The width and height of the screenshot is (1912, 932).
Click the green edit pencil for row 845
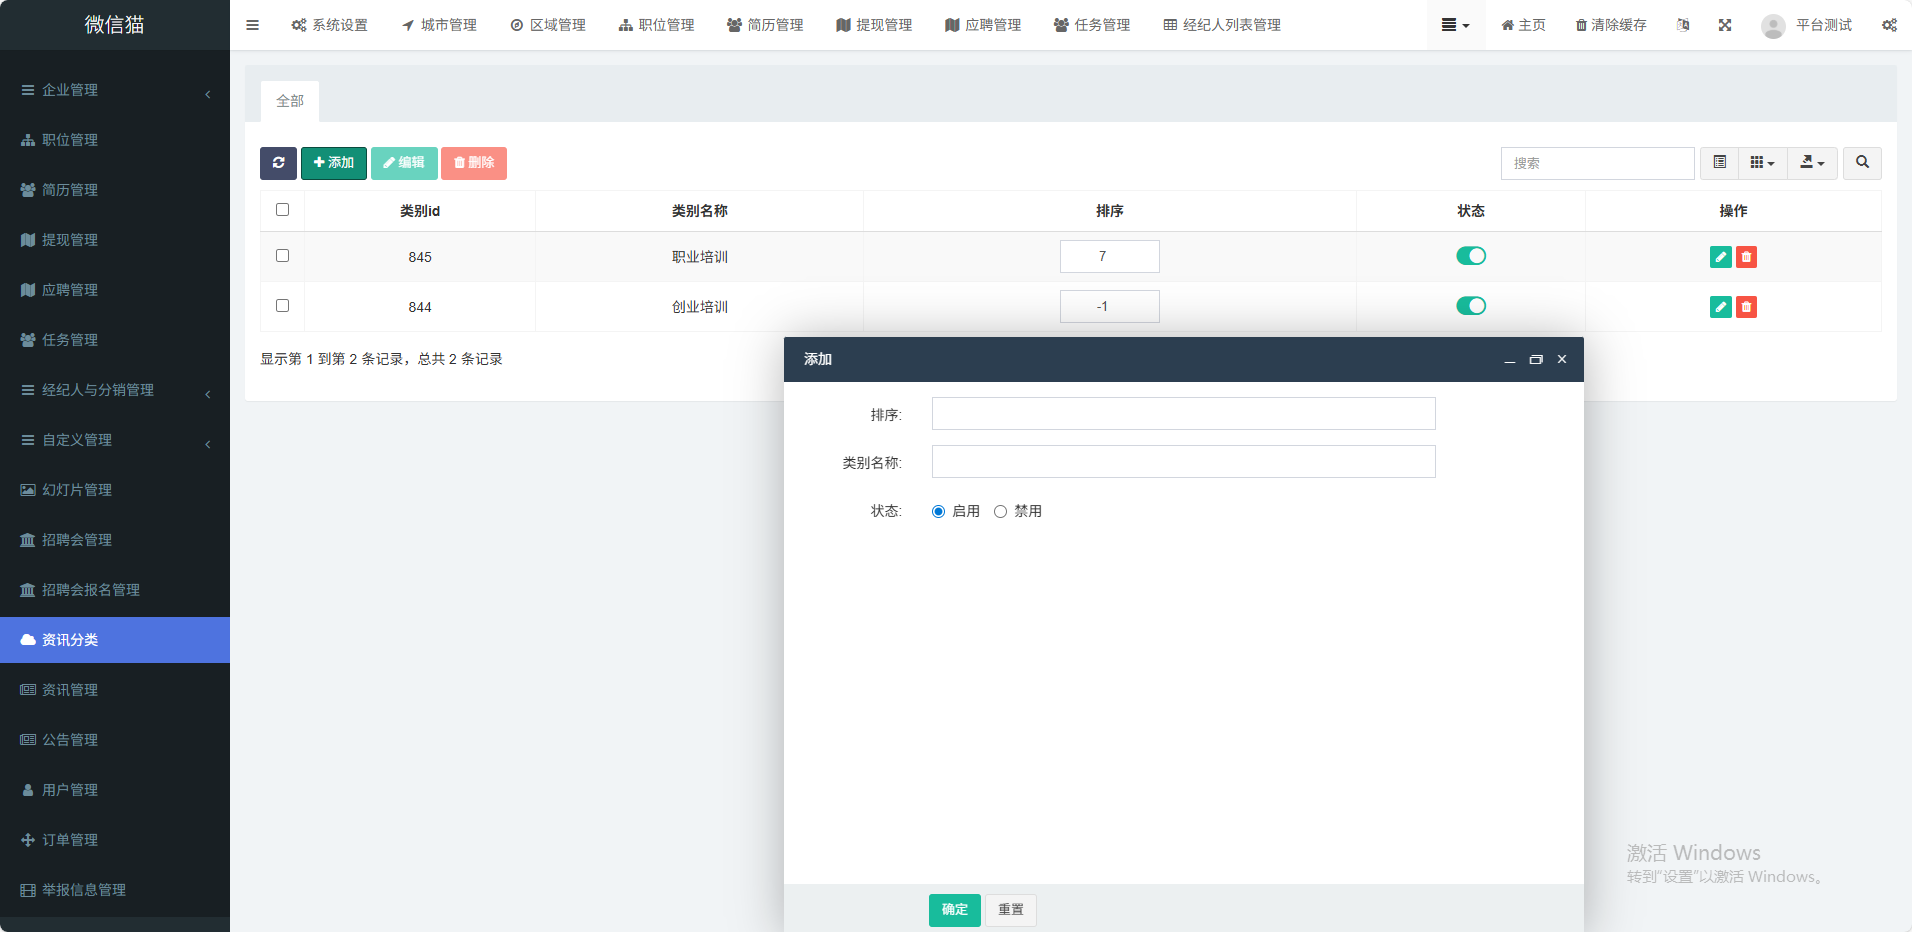tap(1720, 257)
